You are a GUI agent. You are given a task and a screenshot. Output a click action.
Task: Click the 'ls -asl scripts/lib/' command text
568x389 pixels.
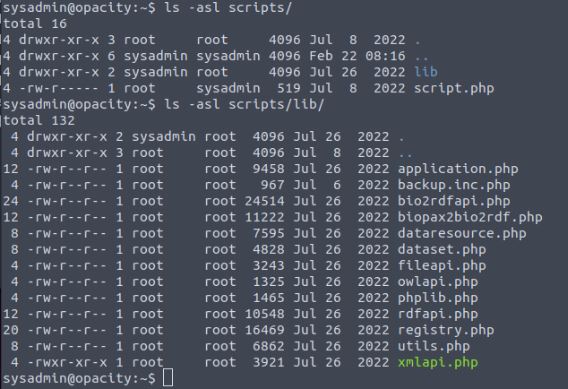click(244, 105)
